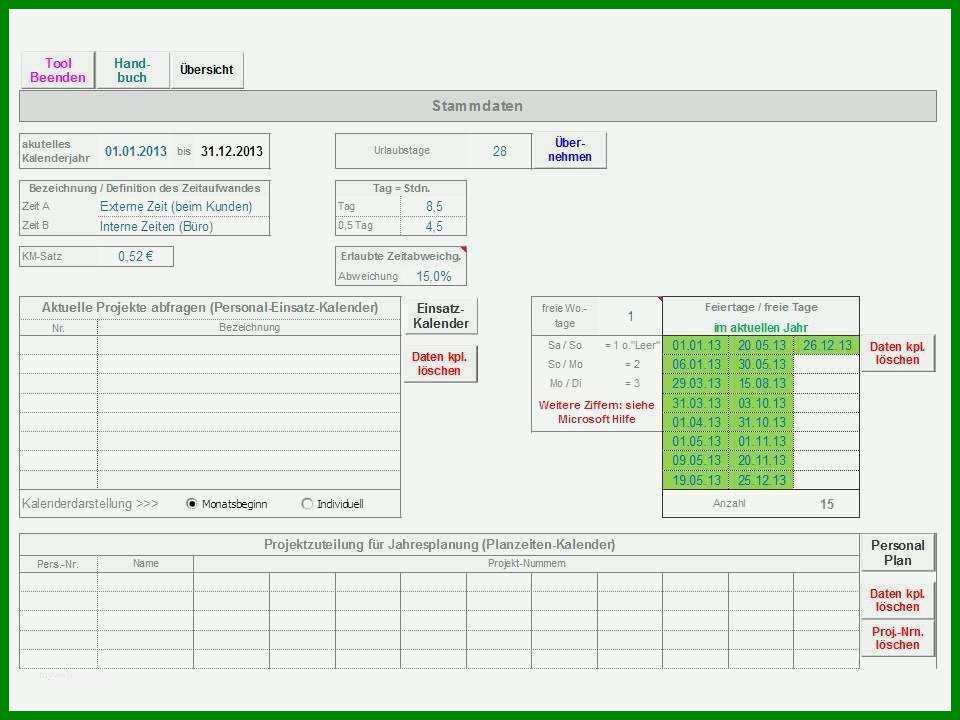
Task: Select holiday date 06.01.13
Action: (696, 364)
